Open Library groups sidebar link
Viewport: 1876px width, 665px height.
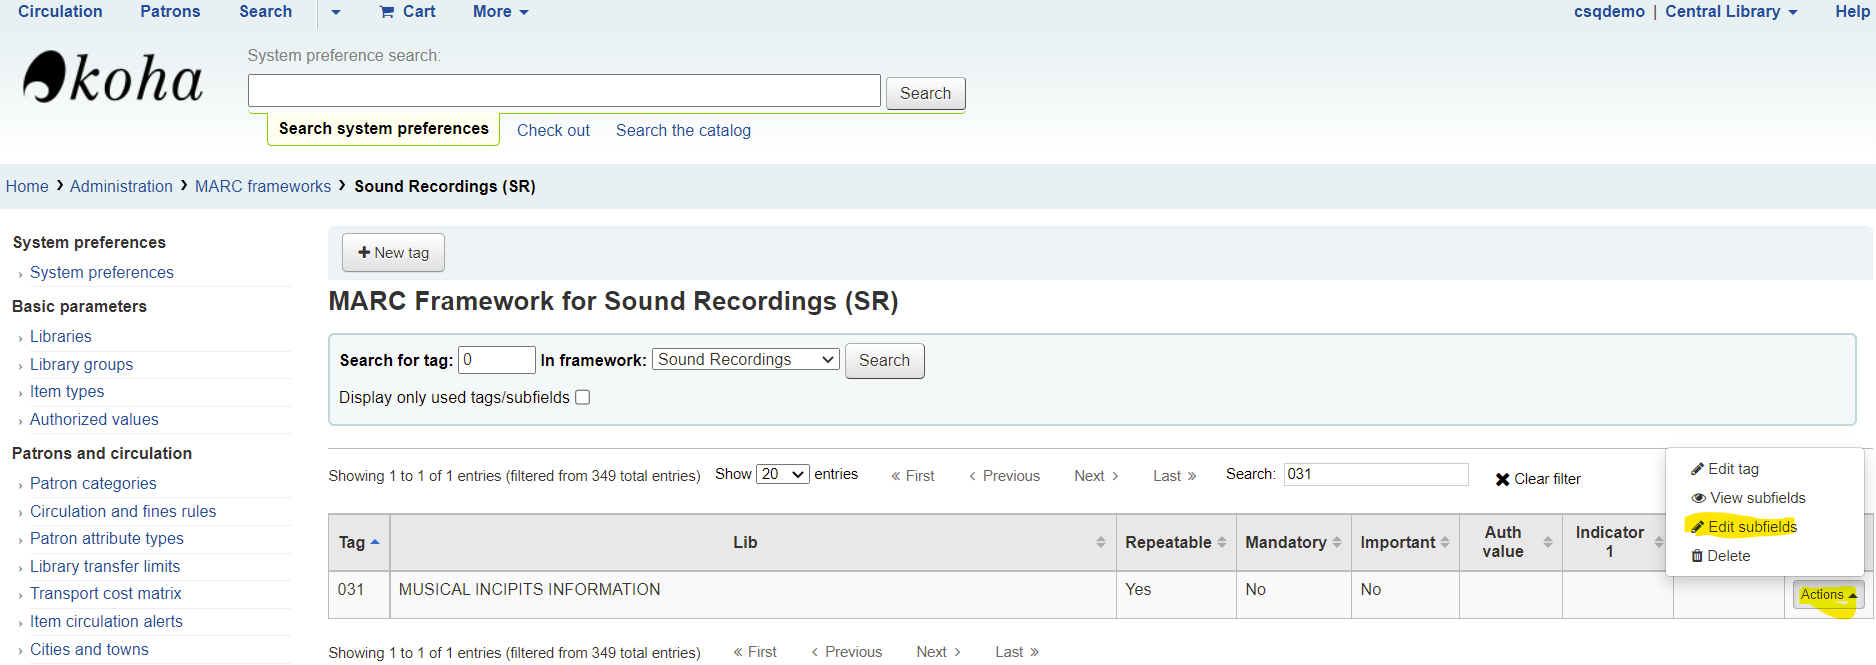pyautogui.click(x=81, y=365)
